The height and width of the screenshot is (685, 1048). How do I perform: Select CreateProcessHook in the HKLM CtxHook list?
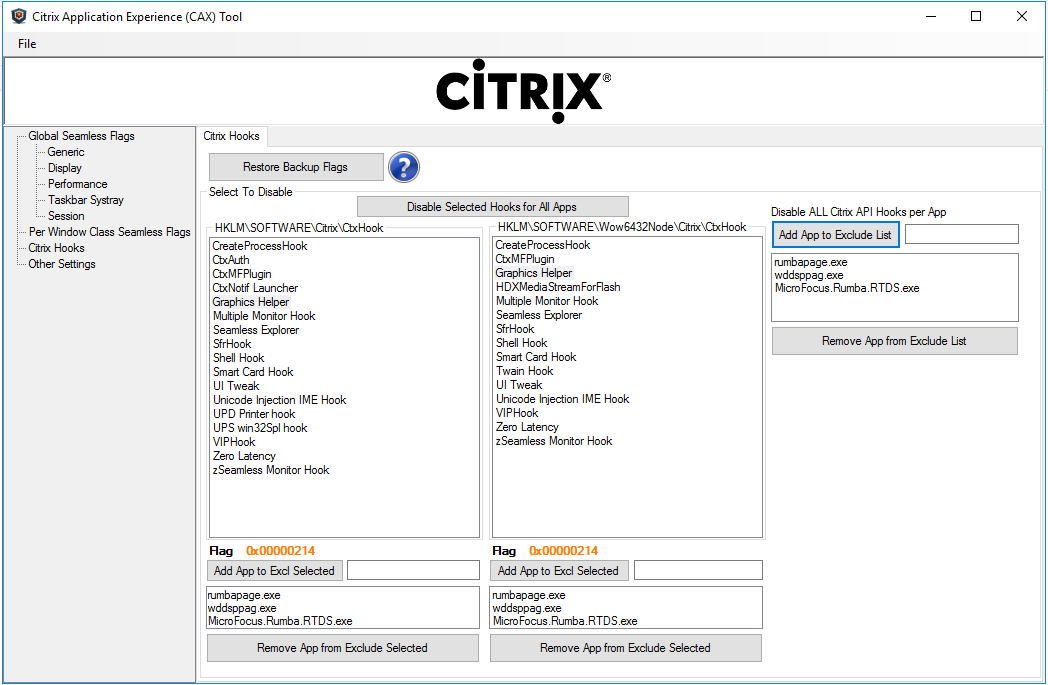click(259, 245)
